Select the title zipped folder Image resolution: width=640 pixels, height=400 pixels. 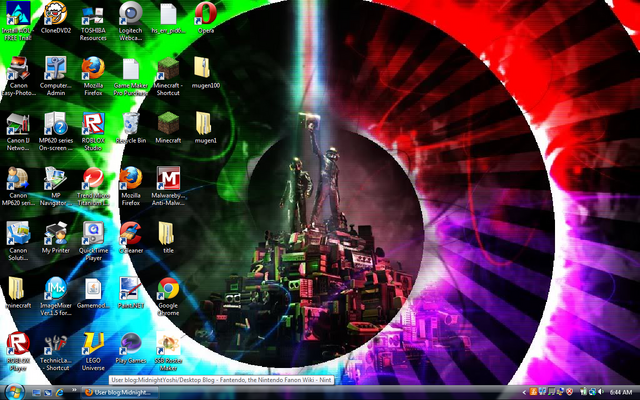(168, 238)
